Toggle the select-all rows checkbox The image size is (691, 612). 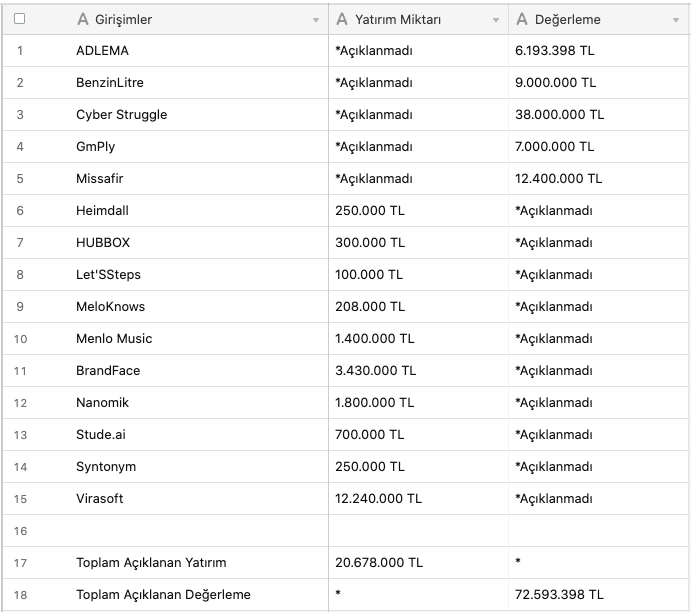pyautogui.click(x=20, y=19)
